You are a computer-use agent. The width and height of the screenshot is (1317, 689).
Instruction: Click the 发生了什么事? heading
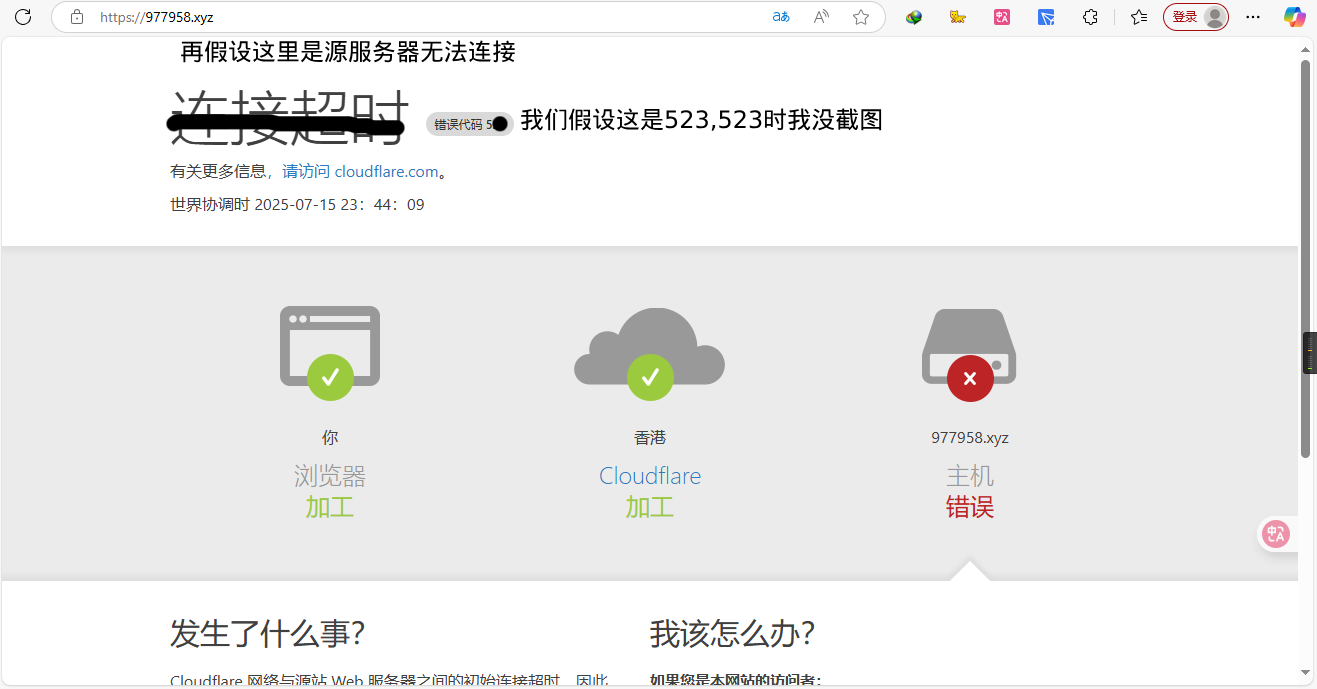coord(267,634)
